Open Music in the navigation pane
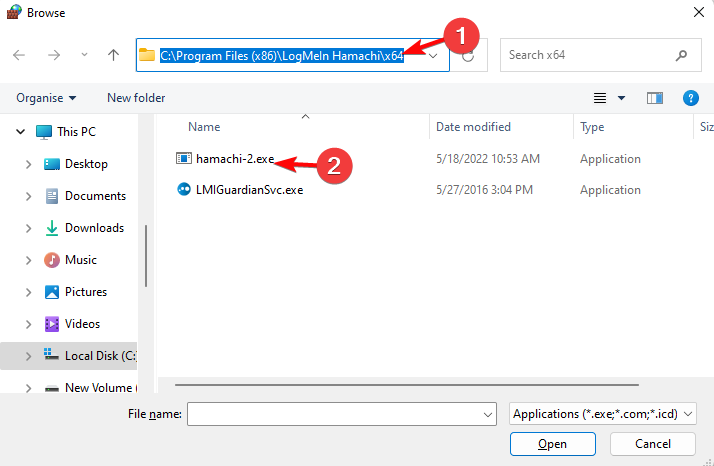This screenshot has height=466, width=714. (x=81, y=260)
